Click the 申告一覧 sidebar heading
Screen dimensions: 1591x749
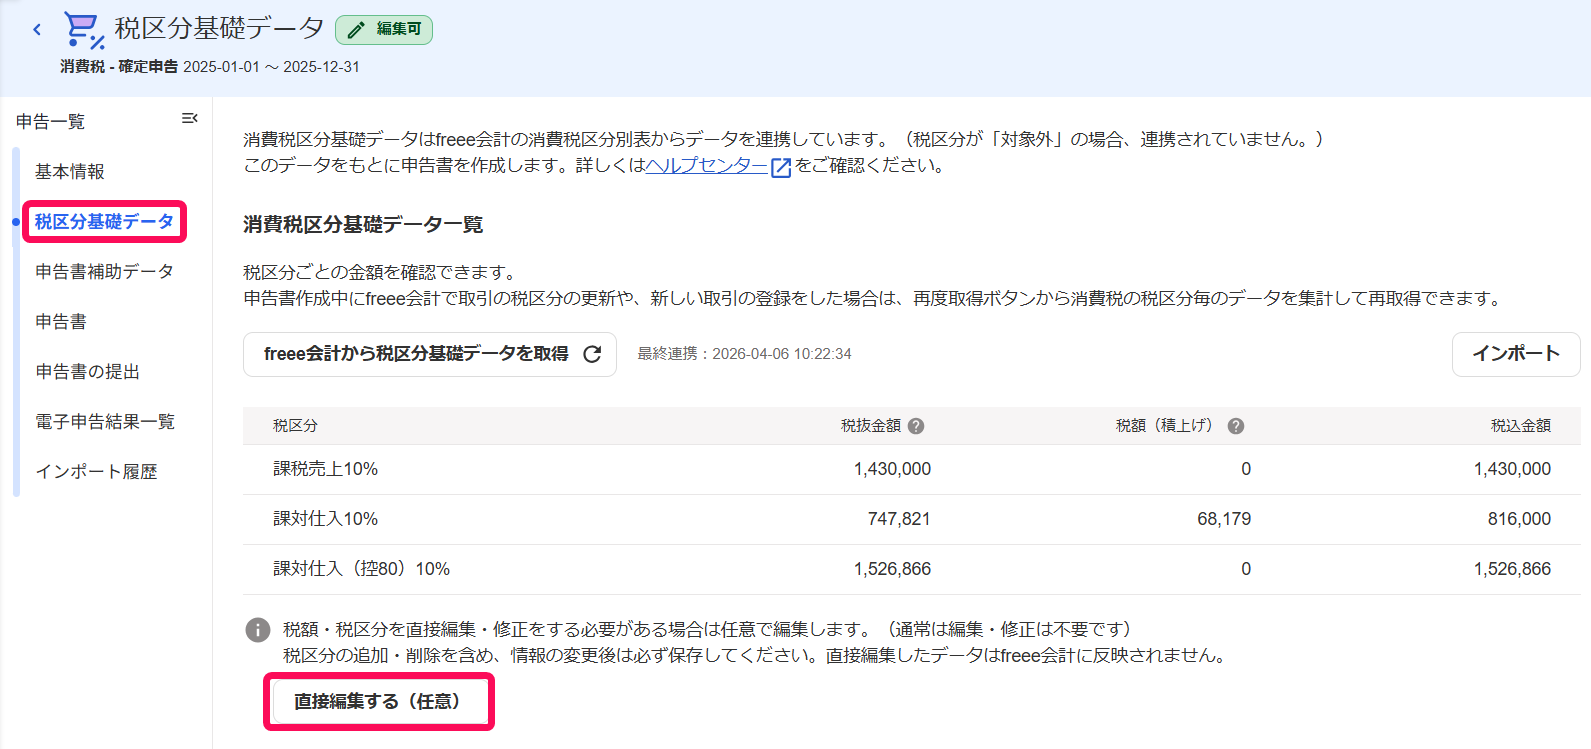point(51,122)
